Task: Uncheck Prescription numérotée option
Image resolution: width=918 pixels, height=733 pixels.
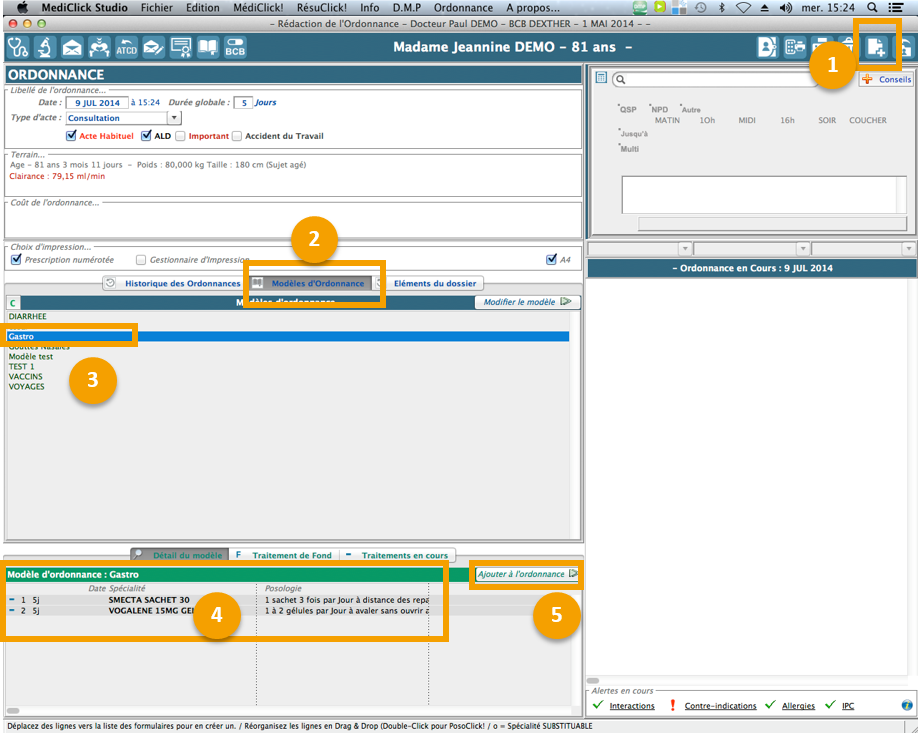Action: point(16,260)
